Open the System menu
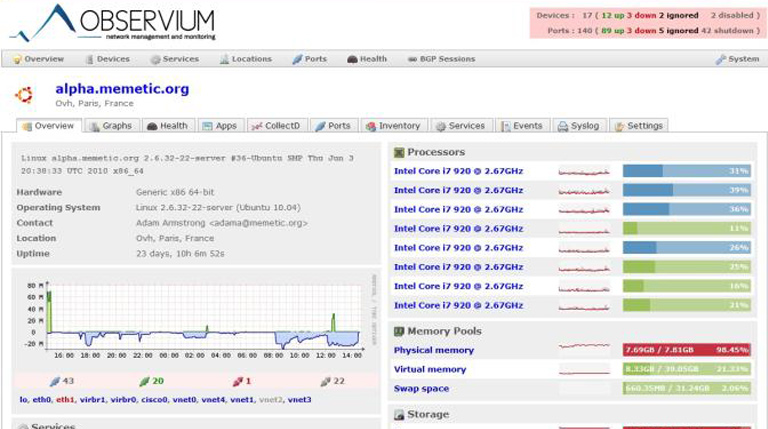This screenshot has width=768, height=429. (737, 59)
